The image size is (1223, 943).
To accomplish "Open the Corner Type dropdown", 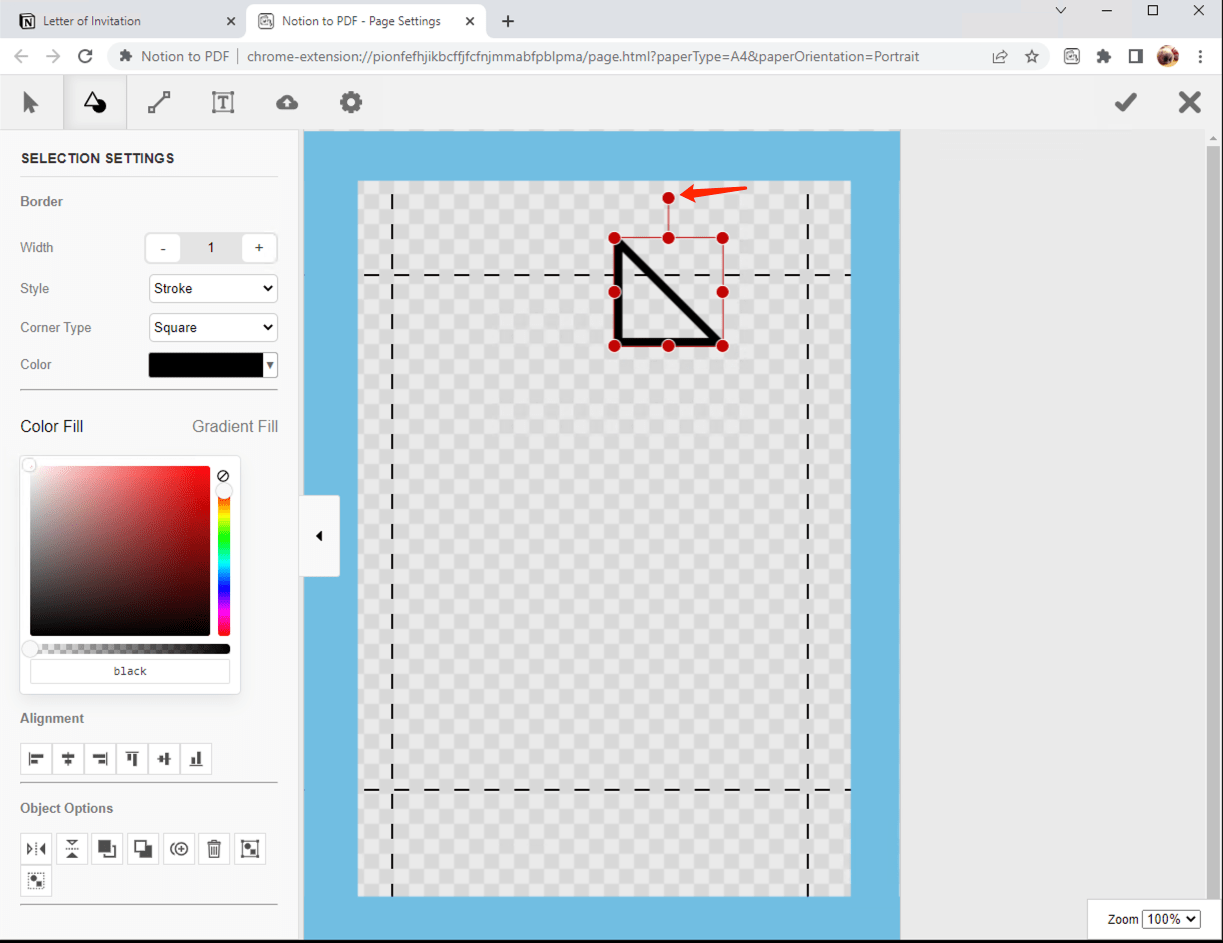I will tap(213, 327).
